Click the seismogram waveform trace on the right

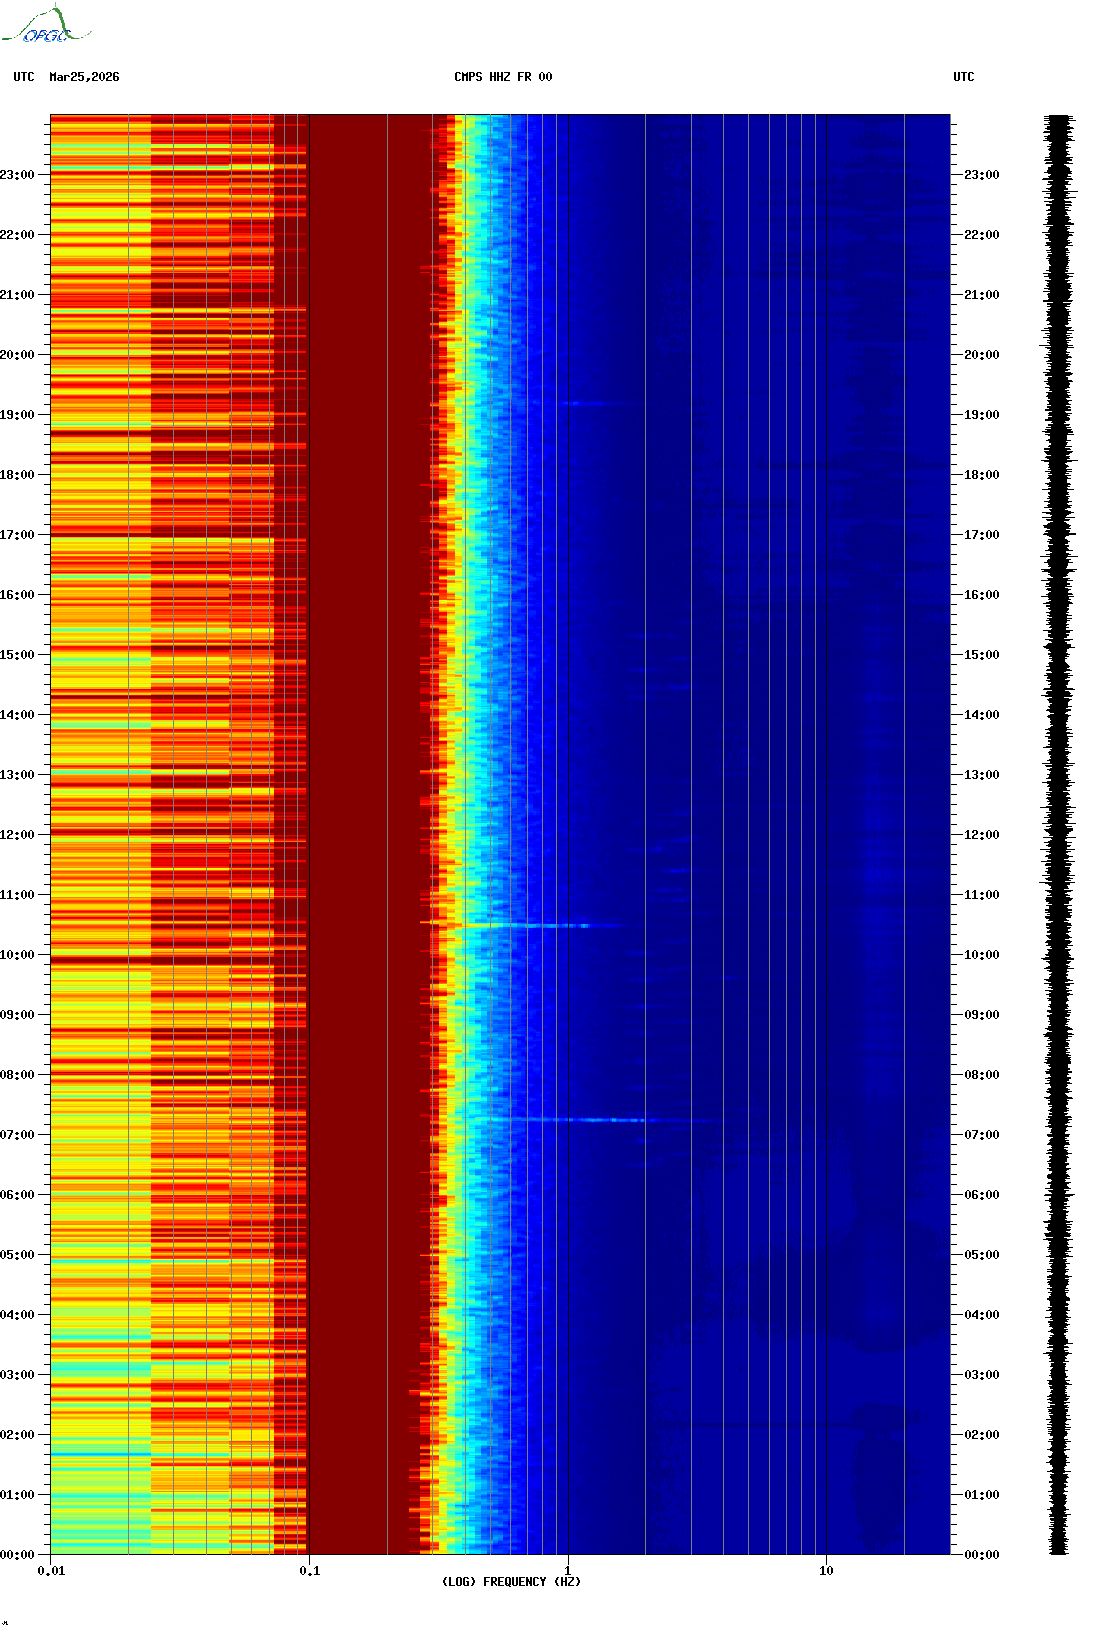pyautogui.click(x=1059, y=835)
